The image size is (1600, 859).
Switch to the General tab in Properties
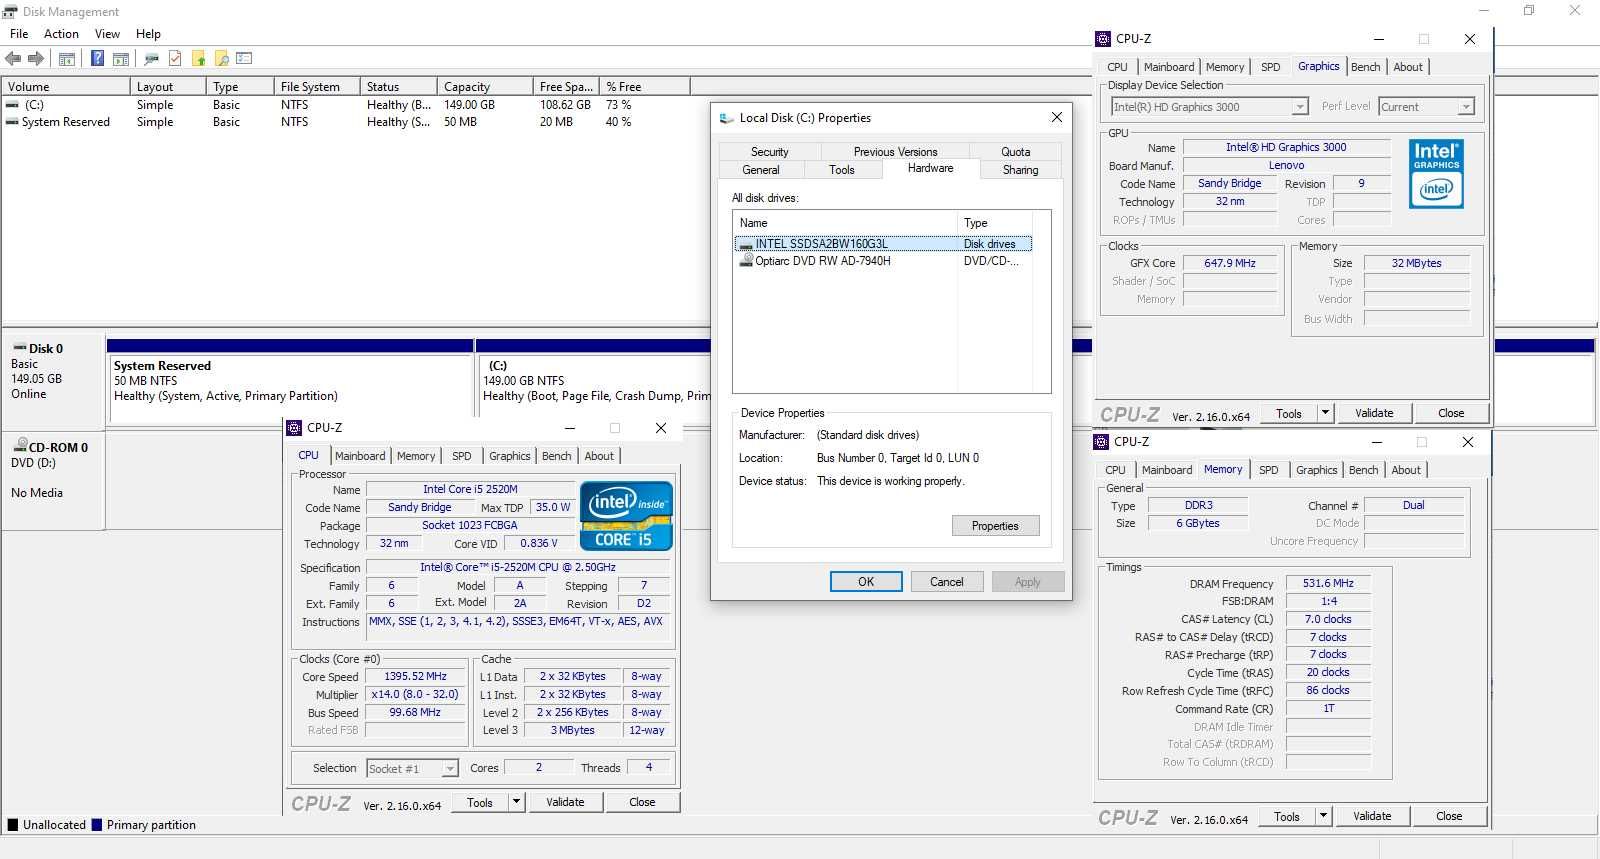tap(761, 170)
